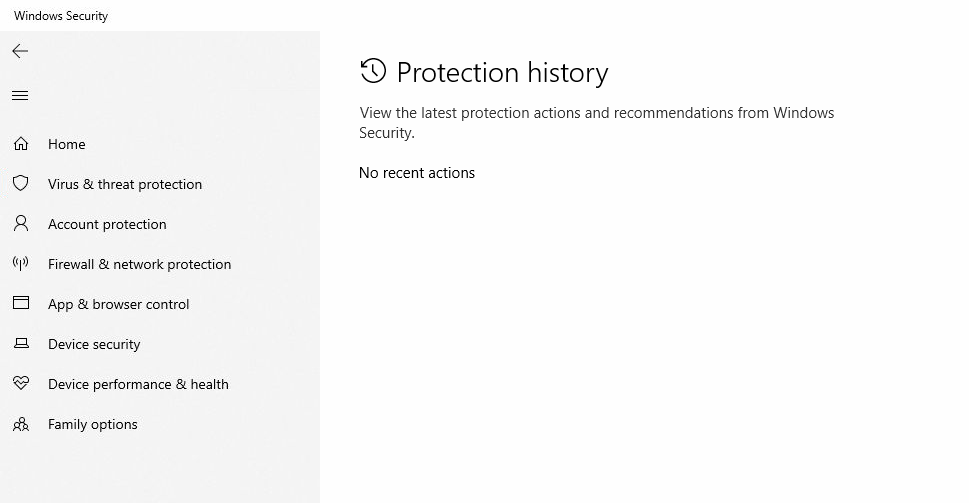Select Device security from sidebar
Viewport: 969px width, 503px height.
[x=94, y=344]
